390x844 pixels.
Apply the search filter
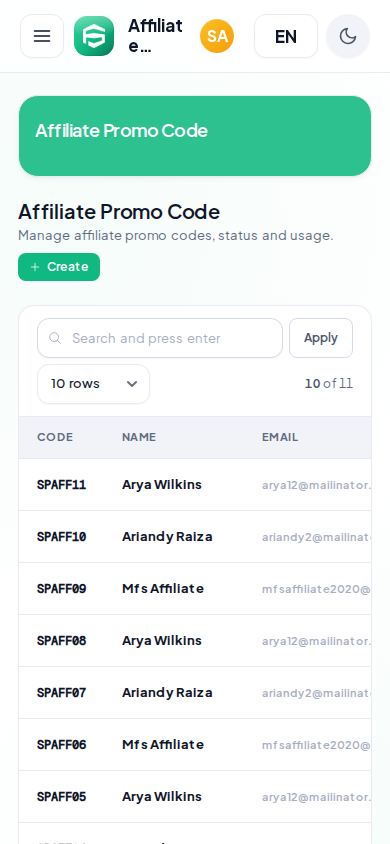321,338
